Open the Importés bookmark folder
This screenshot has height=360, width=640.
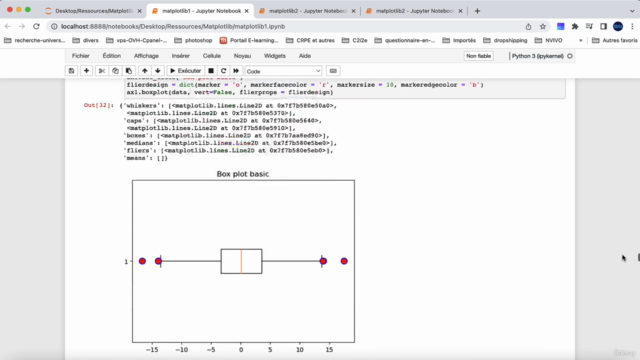point(459,40)
